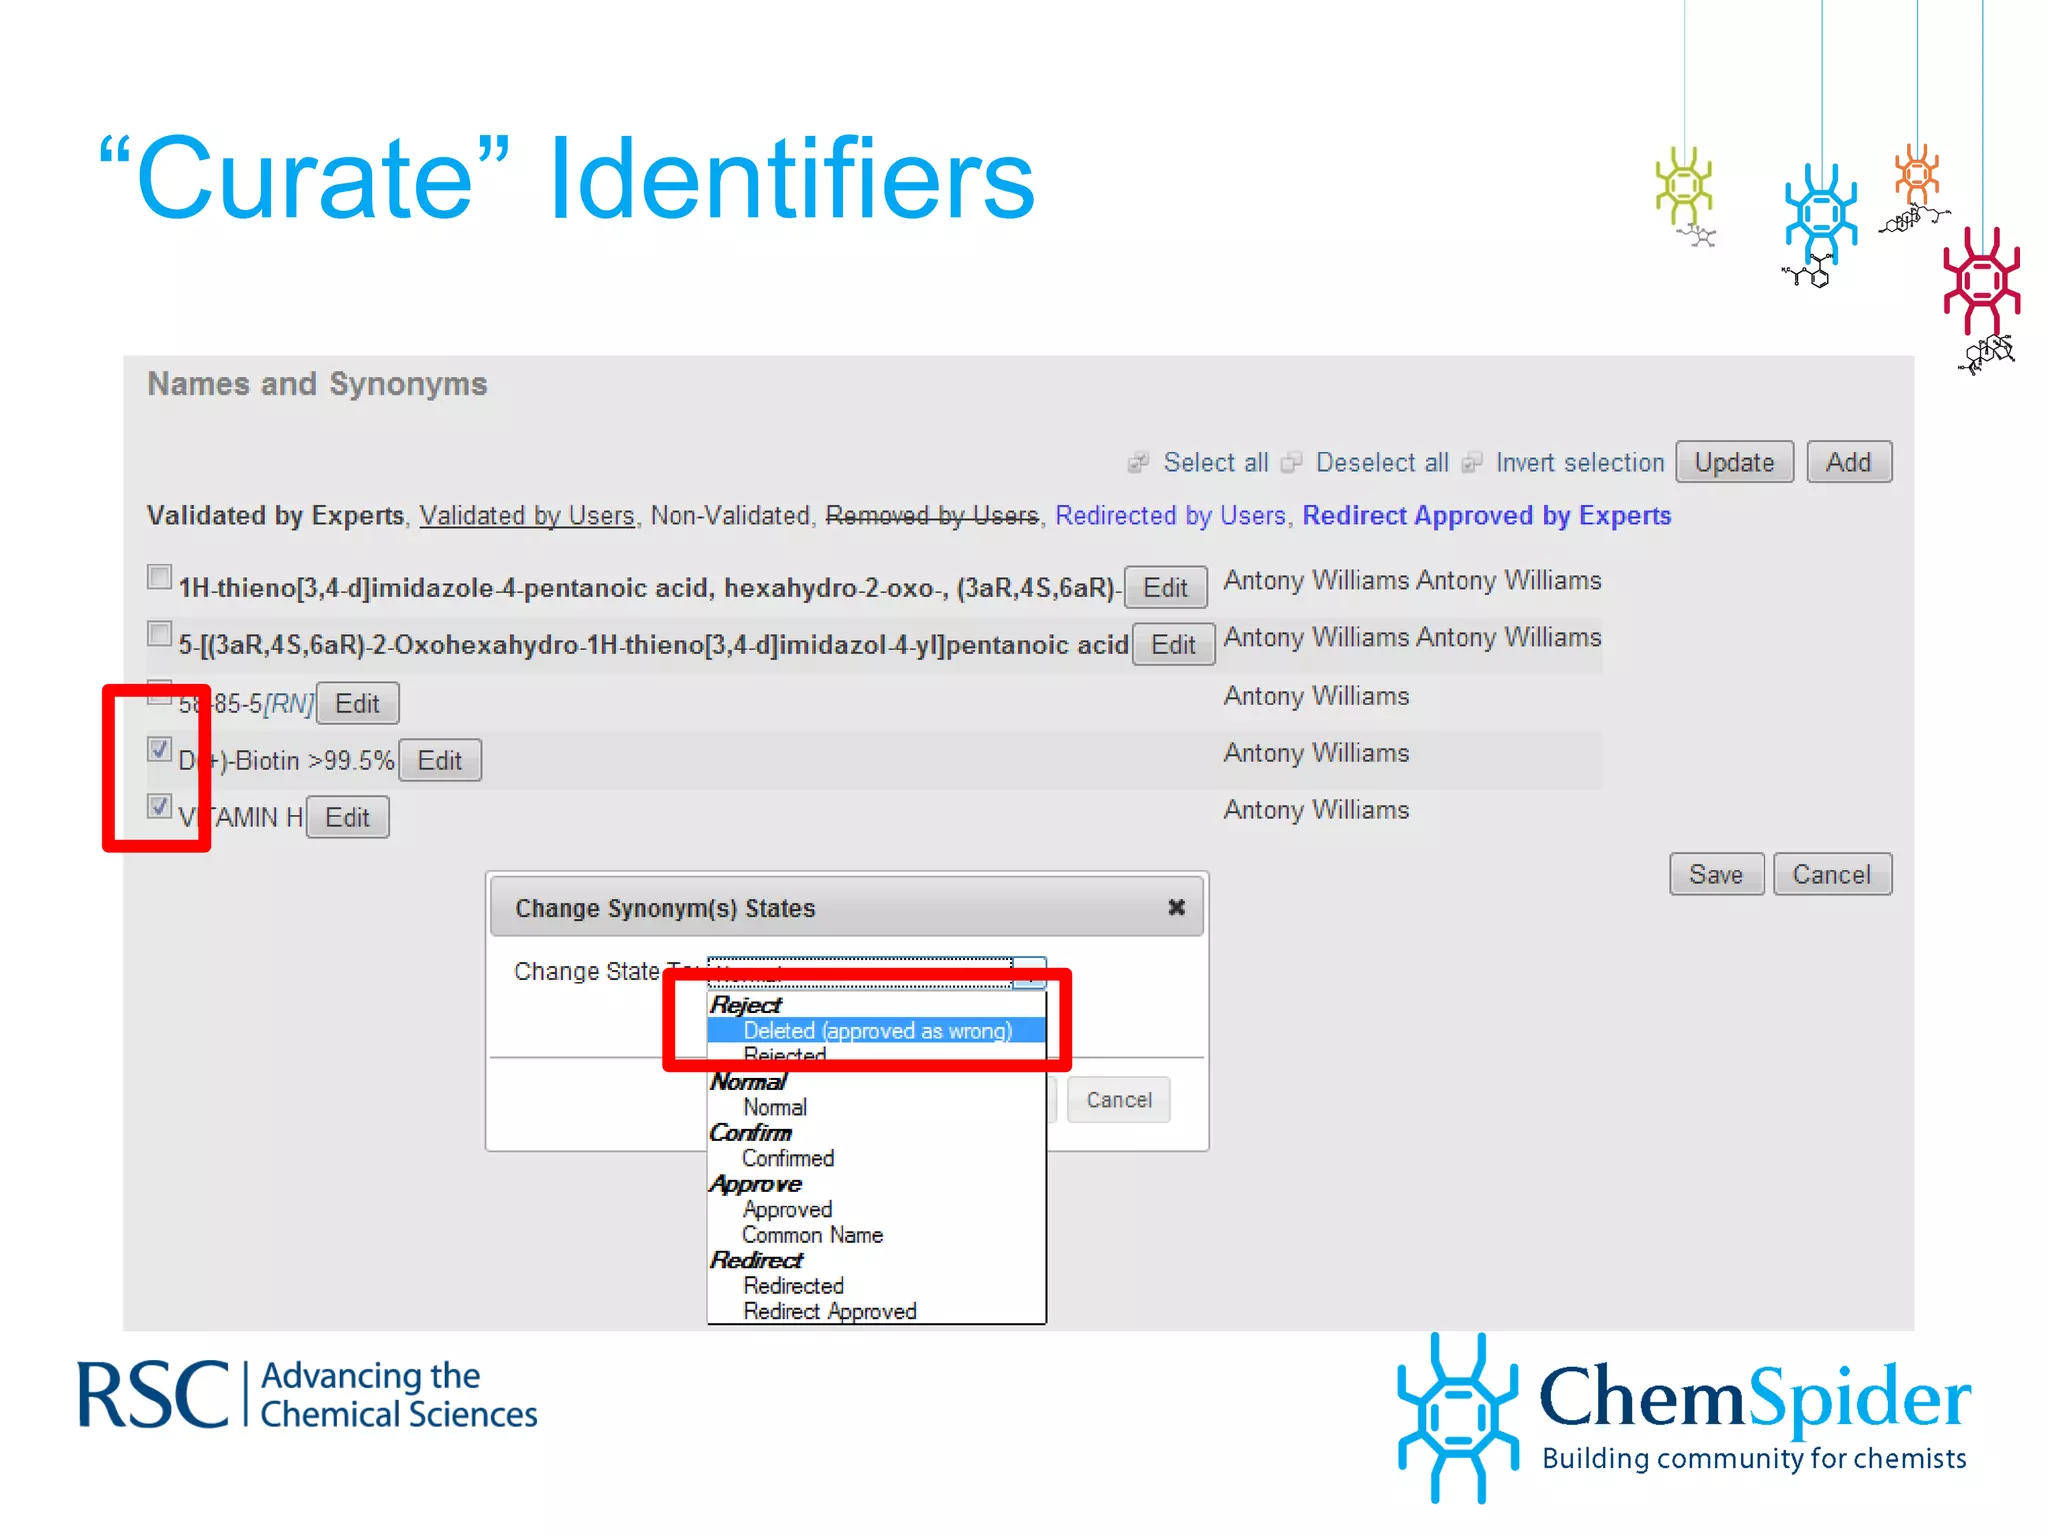Select the Redirect Approved state option
The image size is (2048, 1536).
tap(830, 1311)
